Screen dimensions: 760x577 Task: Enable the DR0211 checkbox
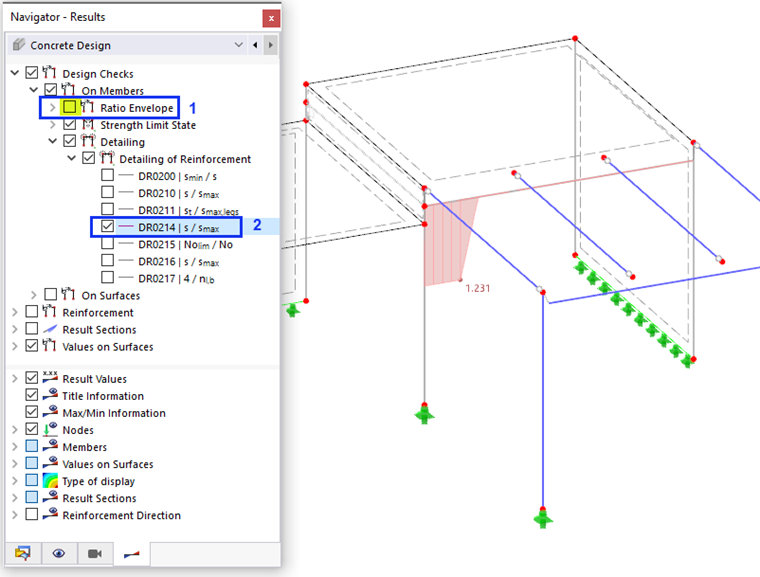pyautogui.click(x=108, y=209)
